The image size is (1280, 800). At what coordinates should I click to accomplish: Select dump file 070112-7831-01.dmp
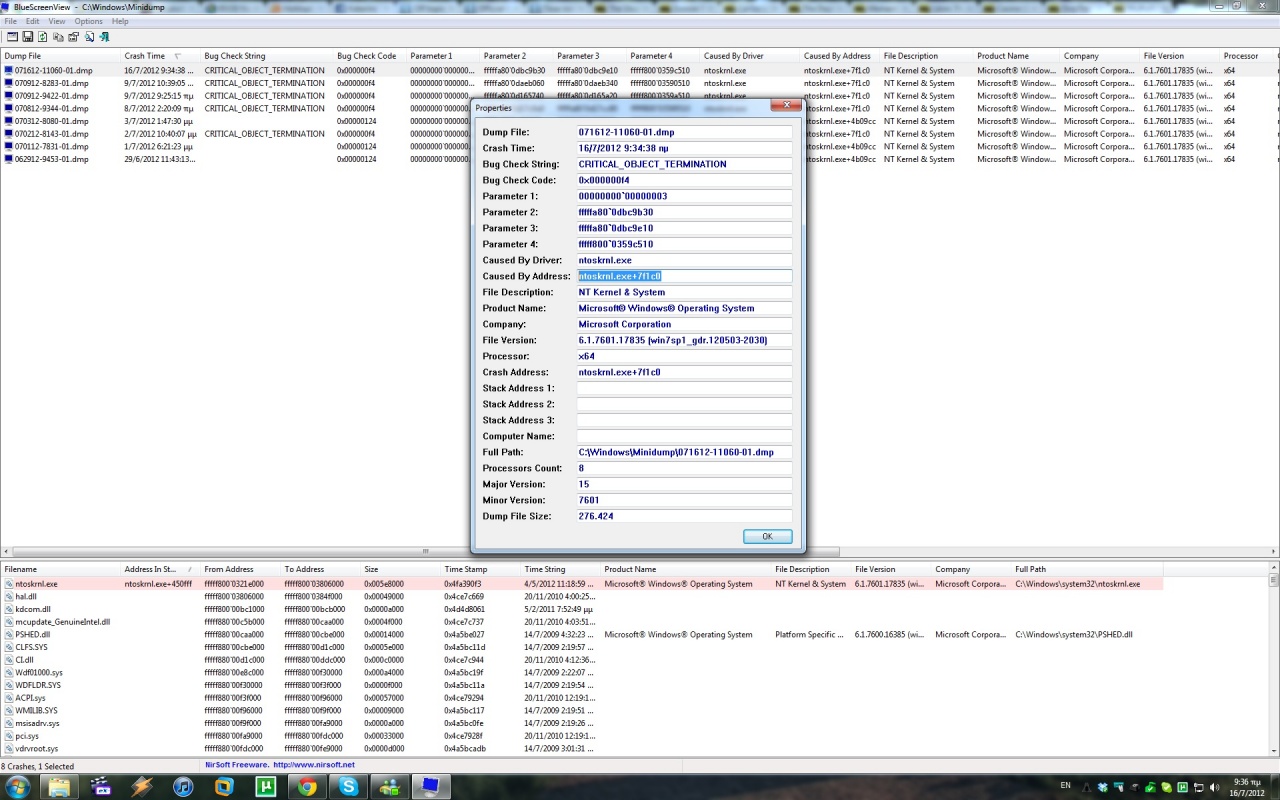coord(52,146)
